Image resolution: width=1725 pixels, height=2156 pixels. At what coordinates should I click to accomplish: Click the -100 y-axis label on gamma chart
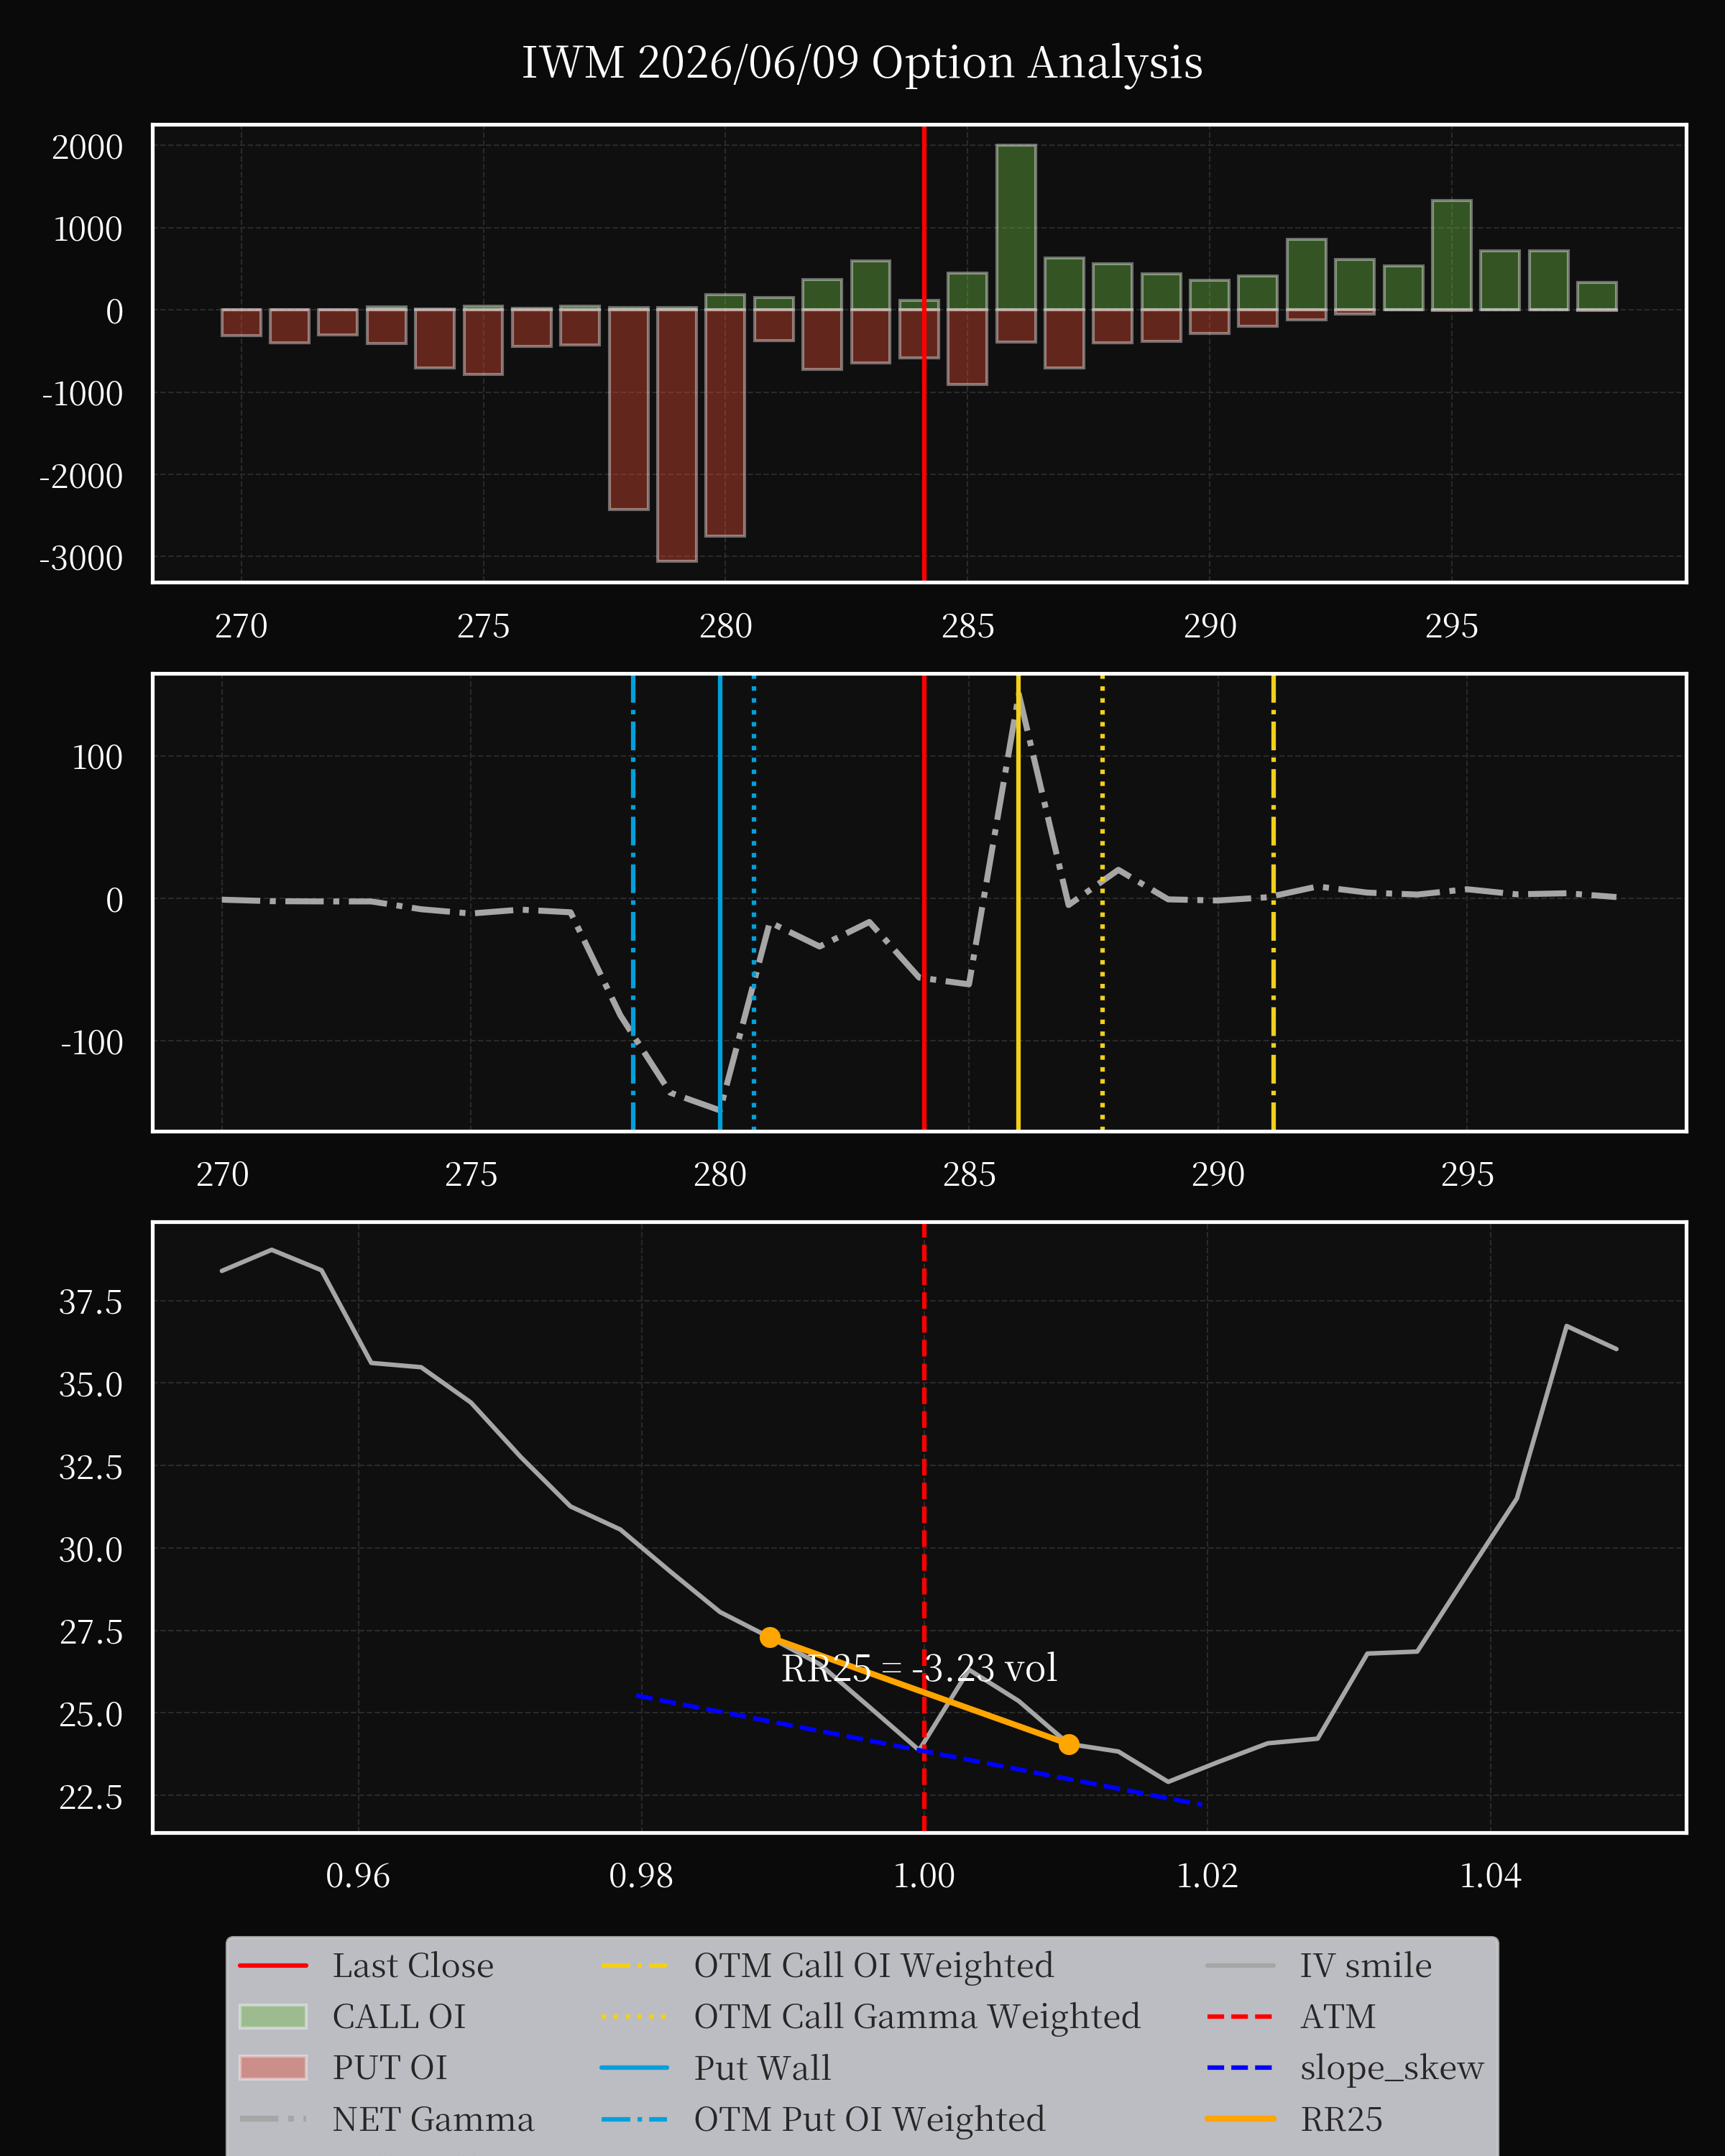click(x=92, y=1042)
